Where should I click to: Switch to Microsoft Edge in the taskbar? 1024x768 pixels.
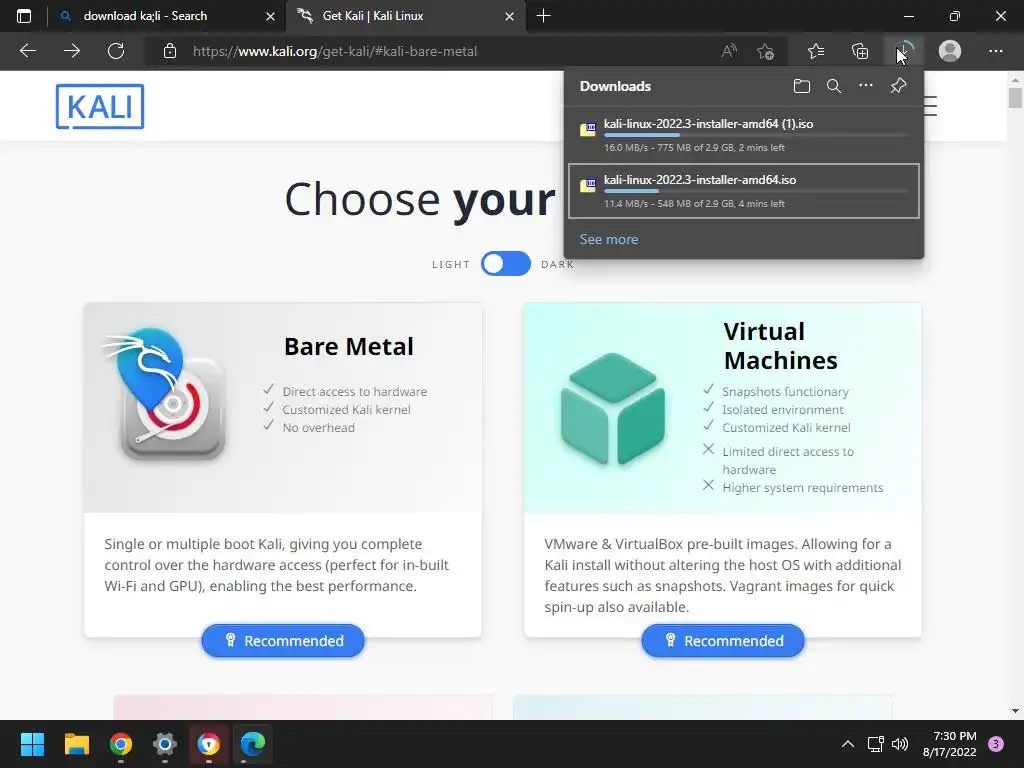point(253,744)
